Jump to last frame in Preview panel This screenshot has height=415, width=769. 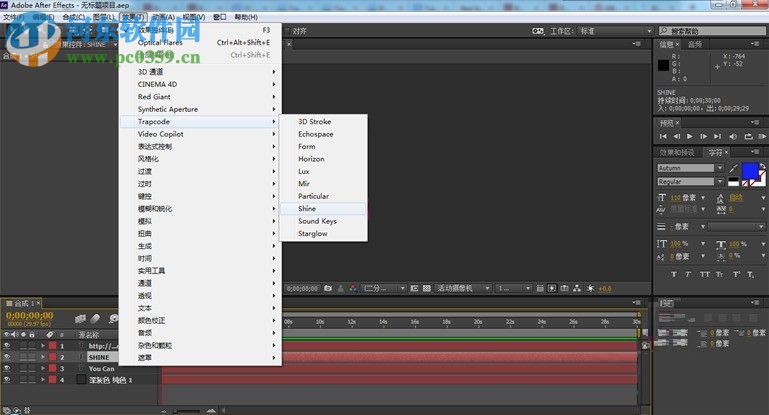pyautogui.click(x=718, y=136)
